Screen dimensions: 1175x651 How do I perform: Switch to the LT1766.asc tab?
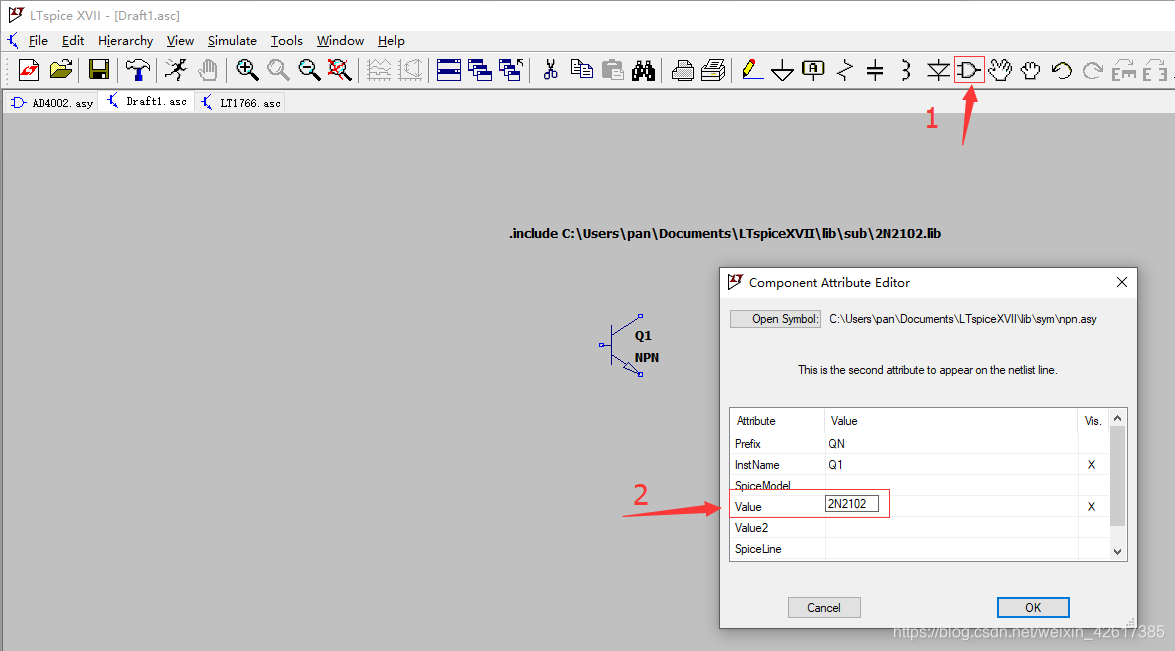coord(241,103)
